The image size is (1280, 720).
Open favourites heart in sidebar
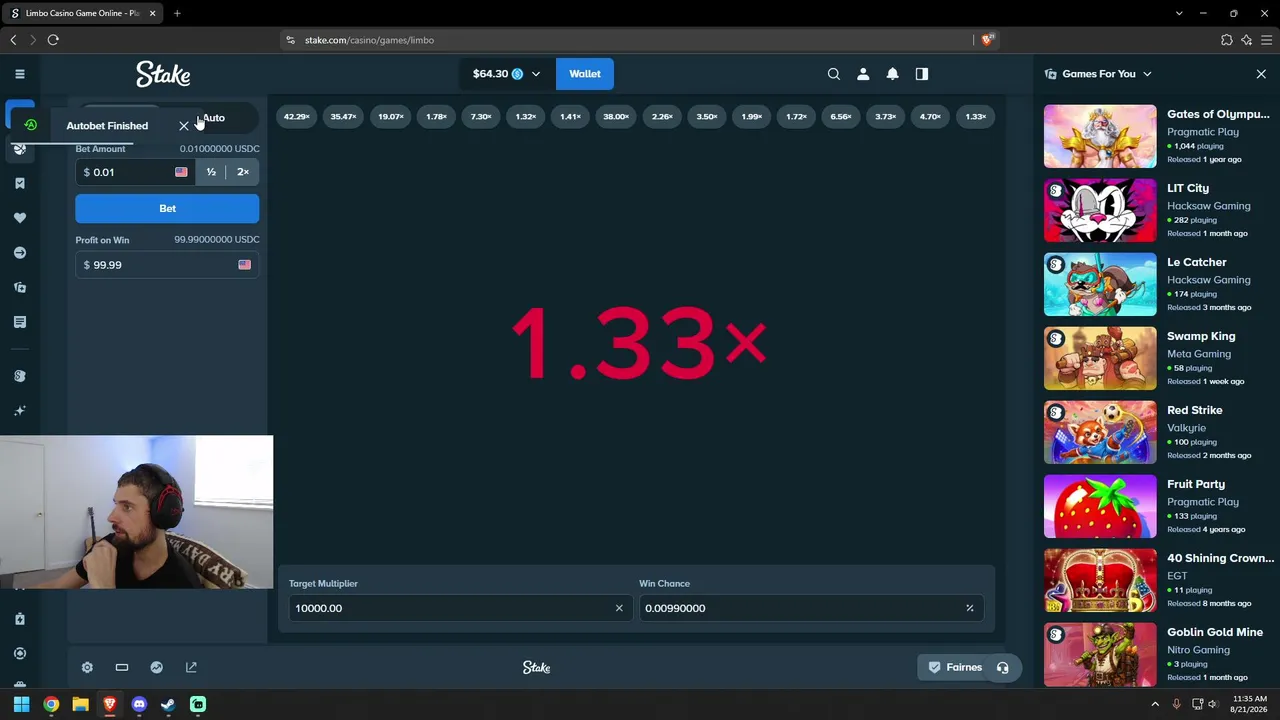(x=20, y=218)
